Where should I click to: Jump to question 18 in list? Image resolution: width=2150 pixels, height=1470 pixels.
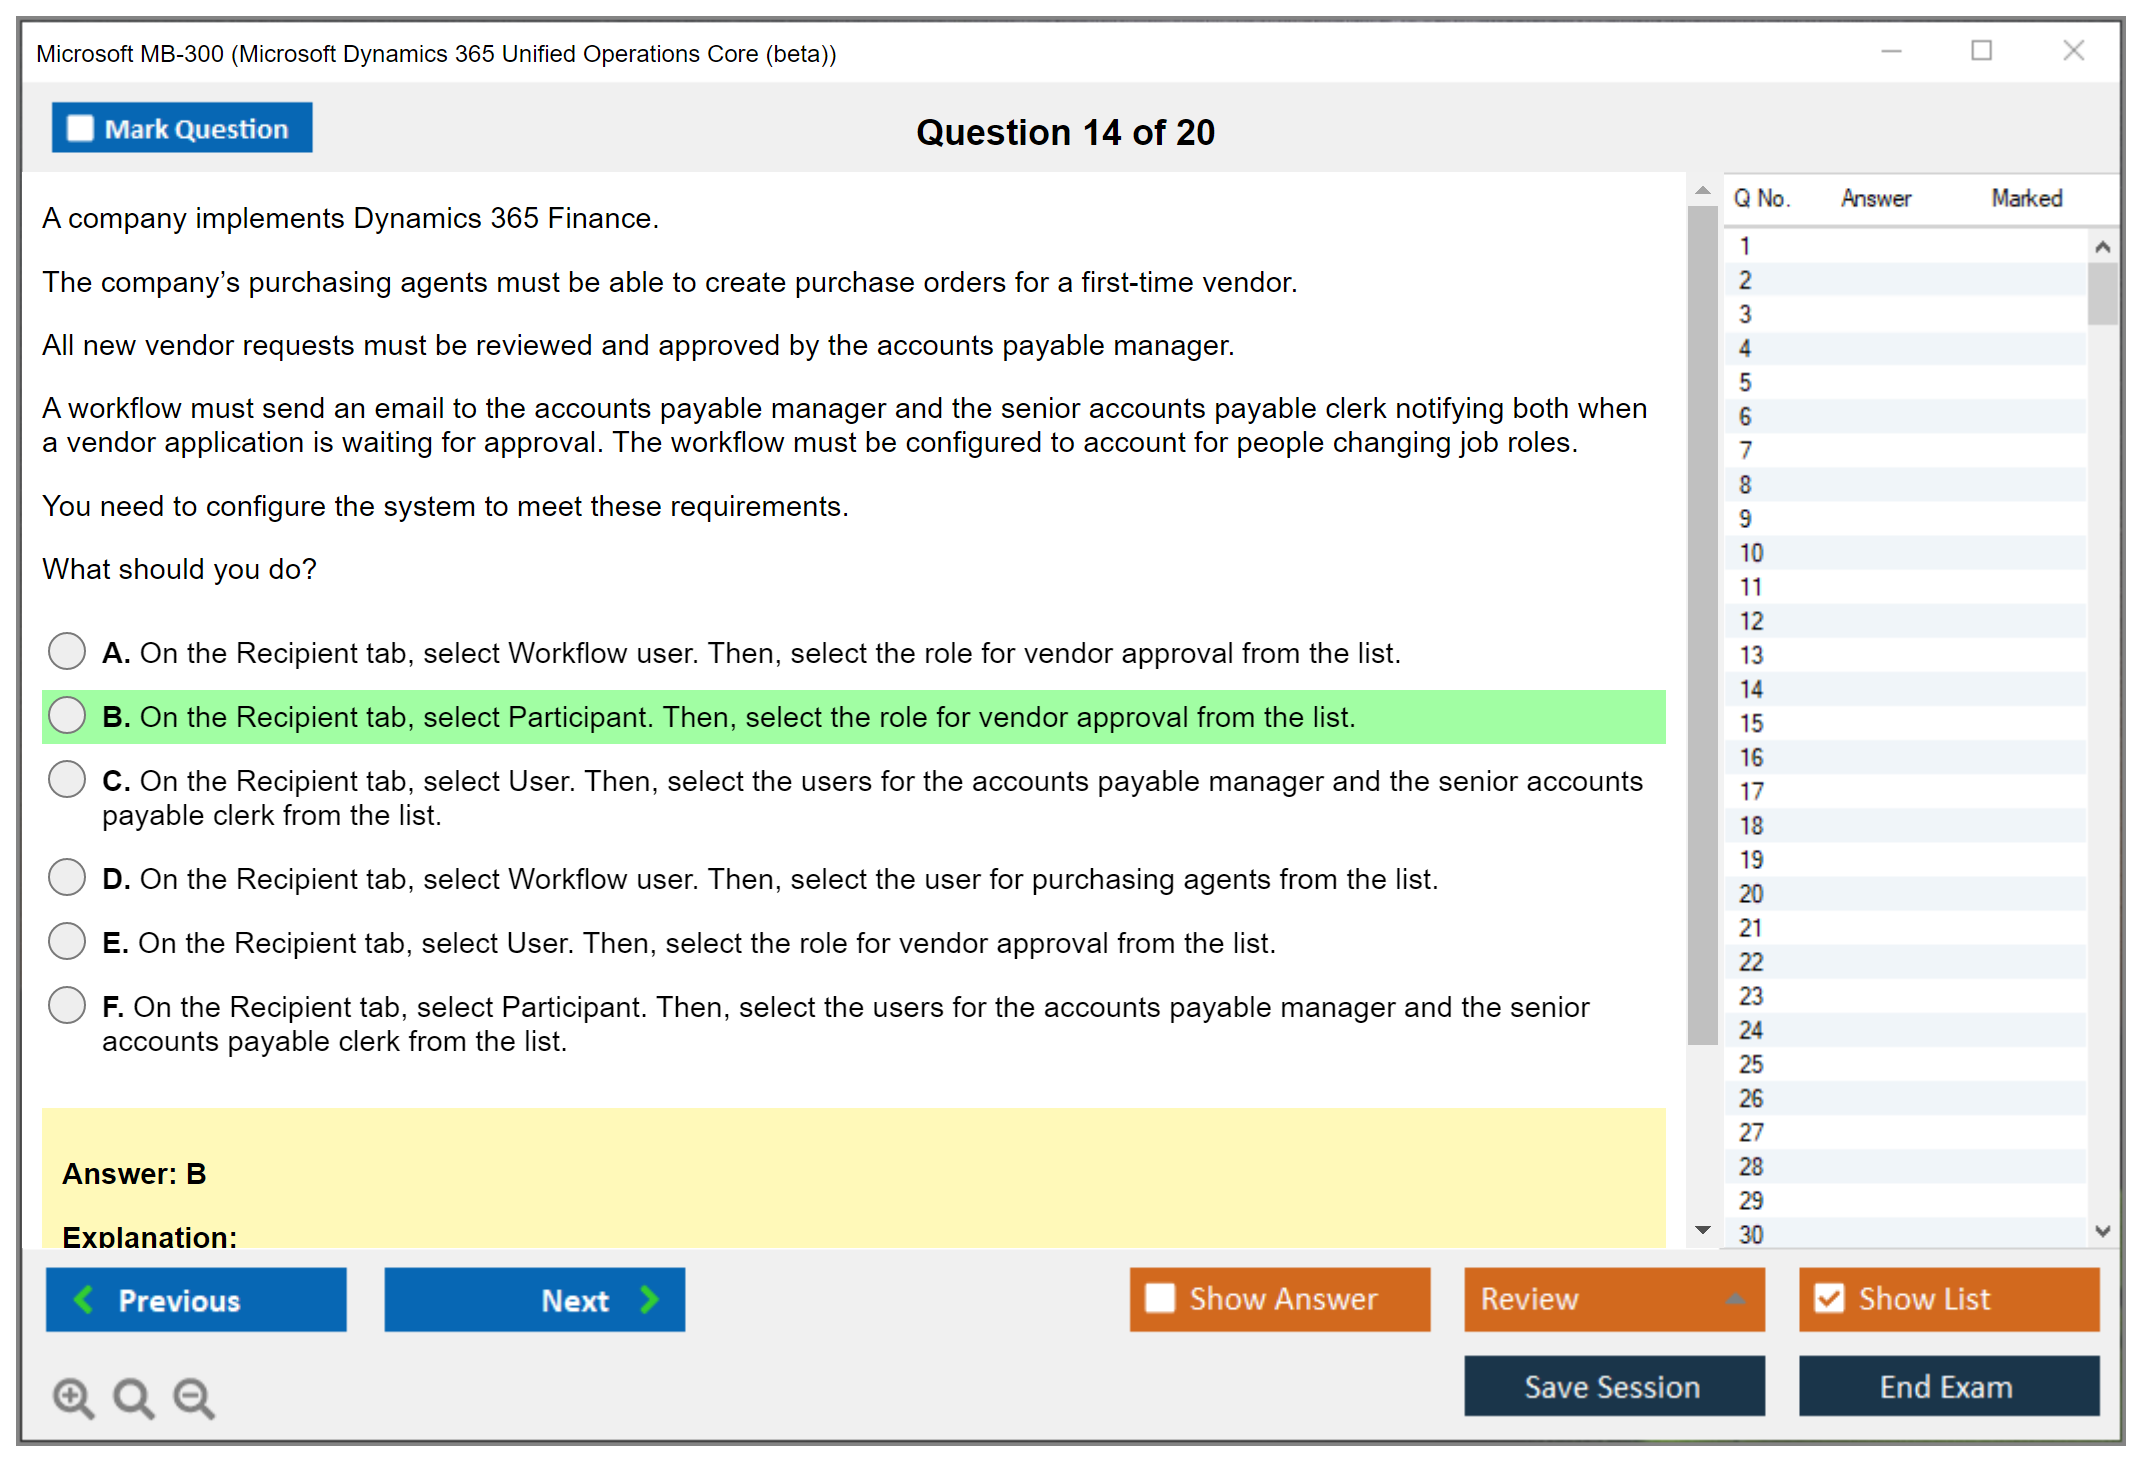coord(1751,826)
